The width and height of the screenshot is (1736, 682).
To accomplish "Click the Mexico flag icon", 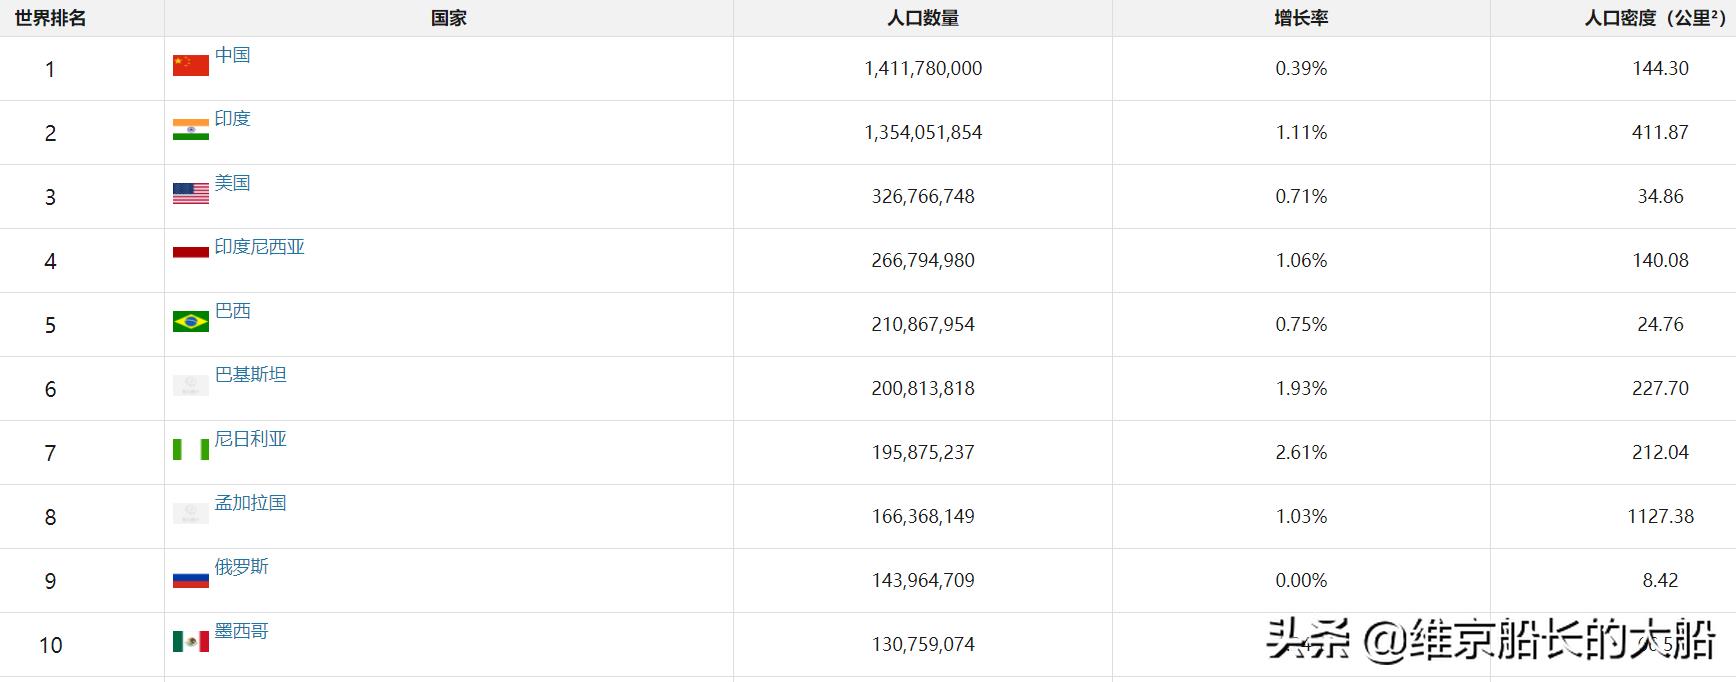I will click(191, 641).
